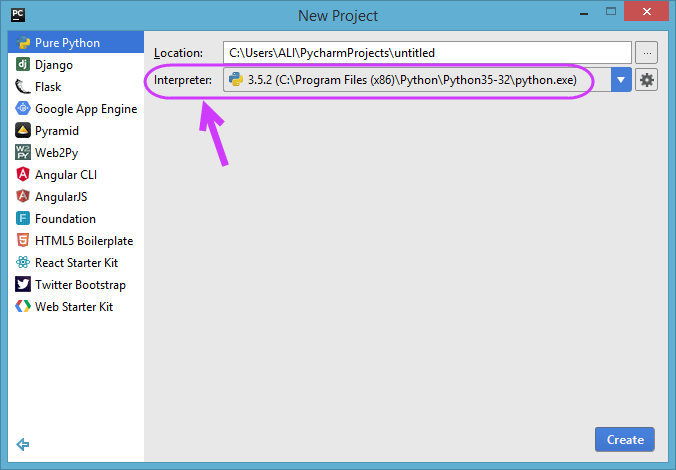Choose the Flask project icon

(22, 87)
